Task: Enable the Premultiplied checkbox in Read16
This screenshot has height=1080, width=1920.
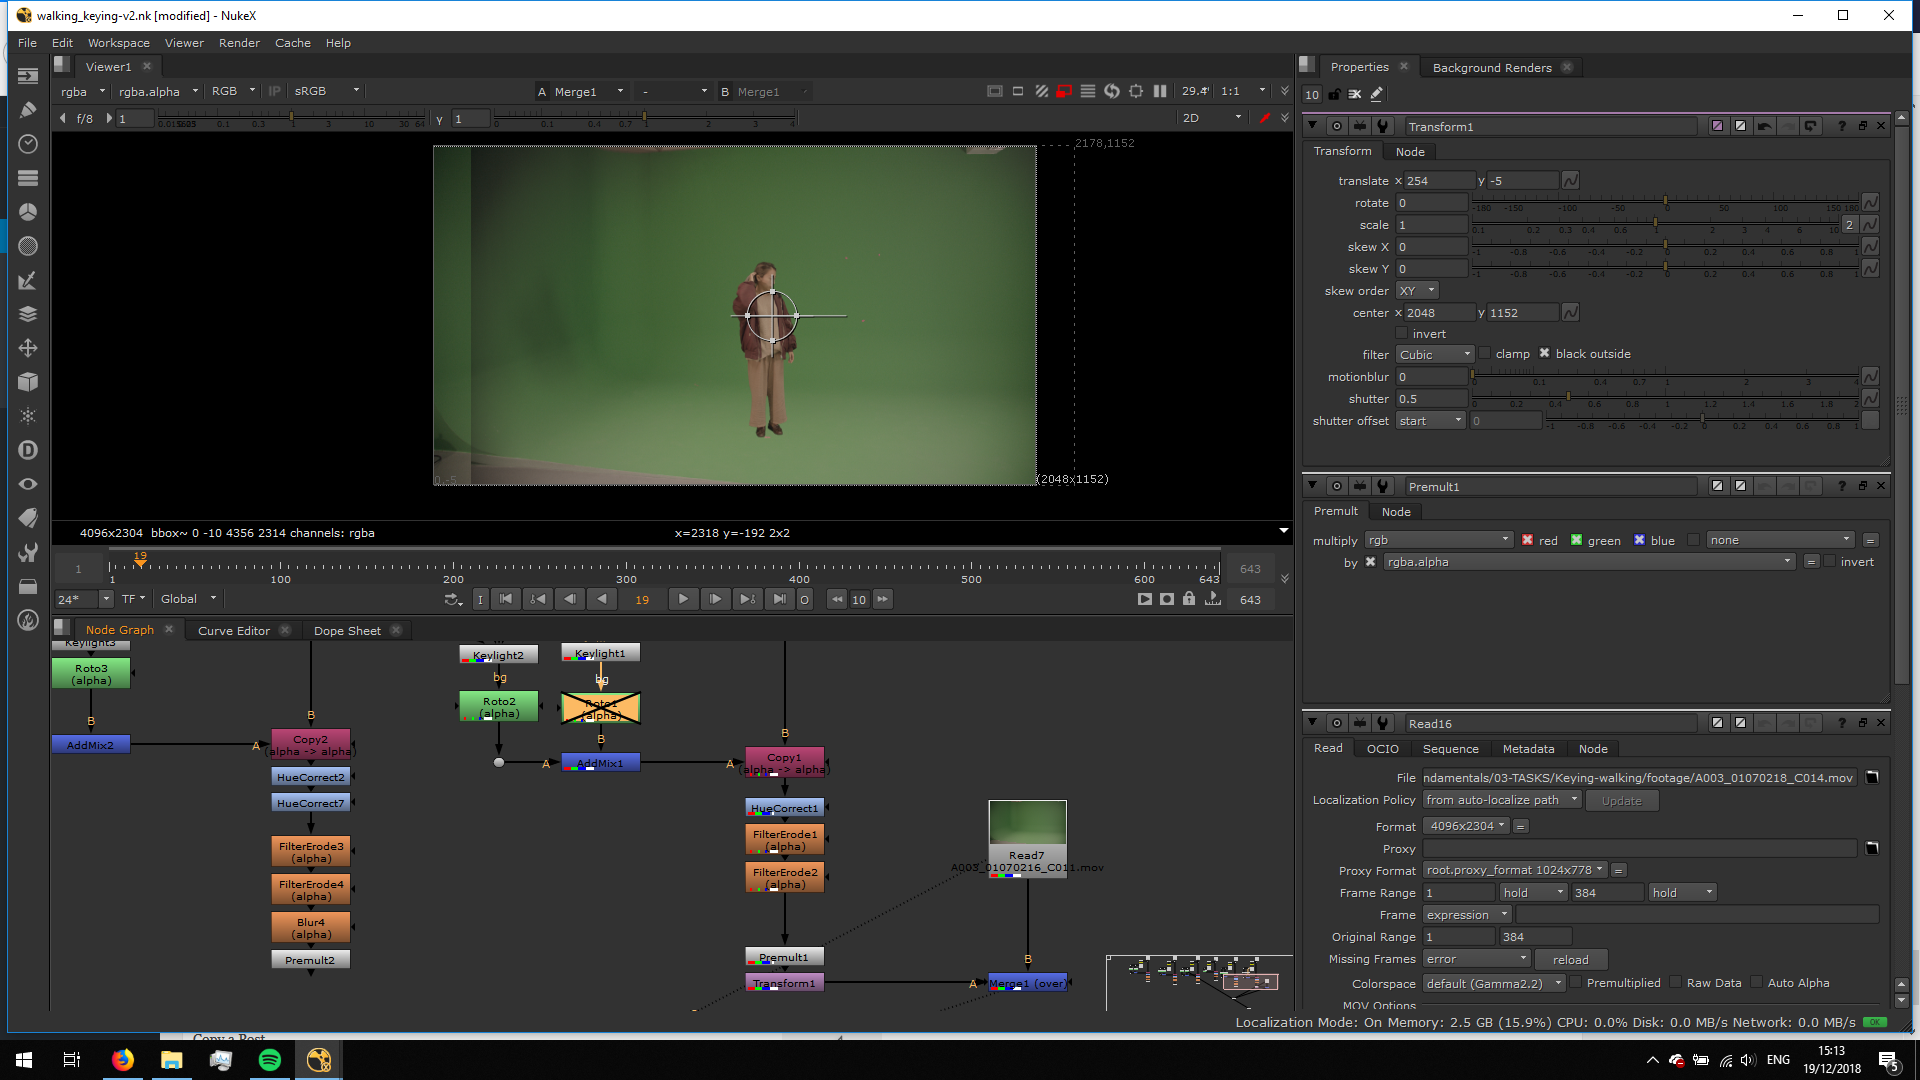Action: click(x=1576, y=983)
